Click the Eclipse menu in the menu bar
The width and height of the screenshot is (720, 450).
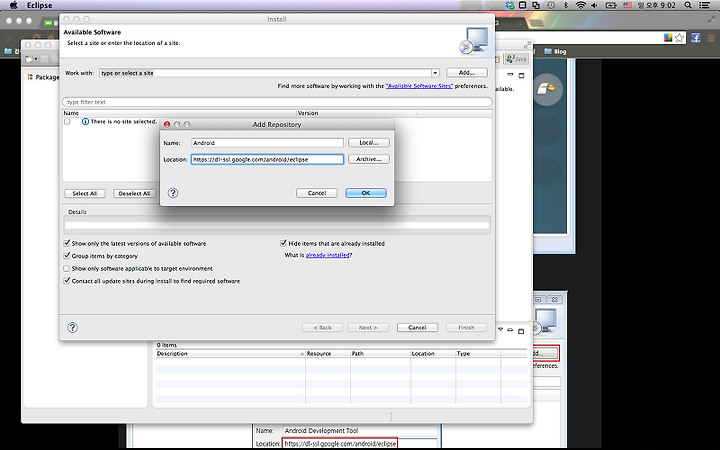point(39,6)
